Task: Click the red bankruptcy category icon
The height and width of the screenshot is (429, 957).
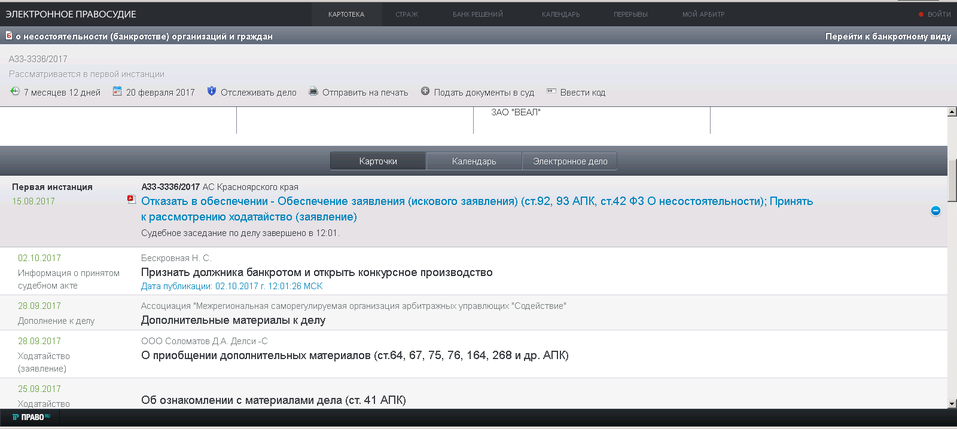Action: click(9, 36)
